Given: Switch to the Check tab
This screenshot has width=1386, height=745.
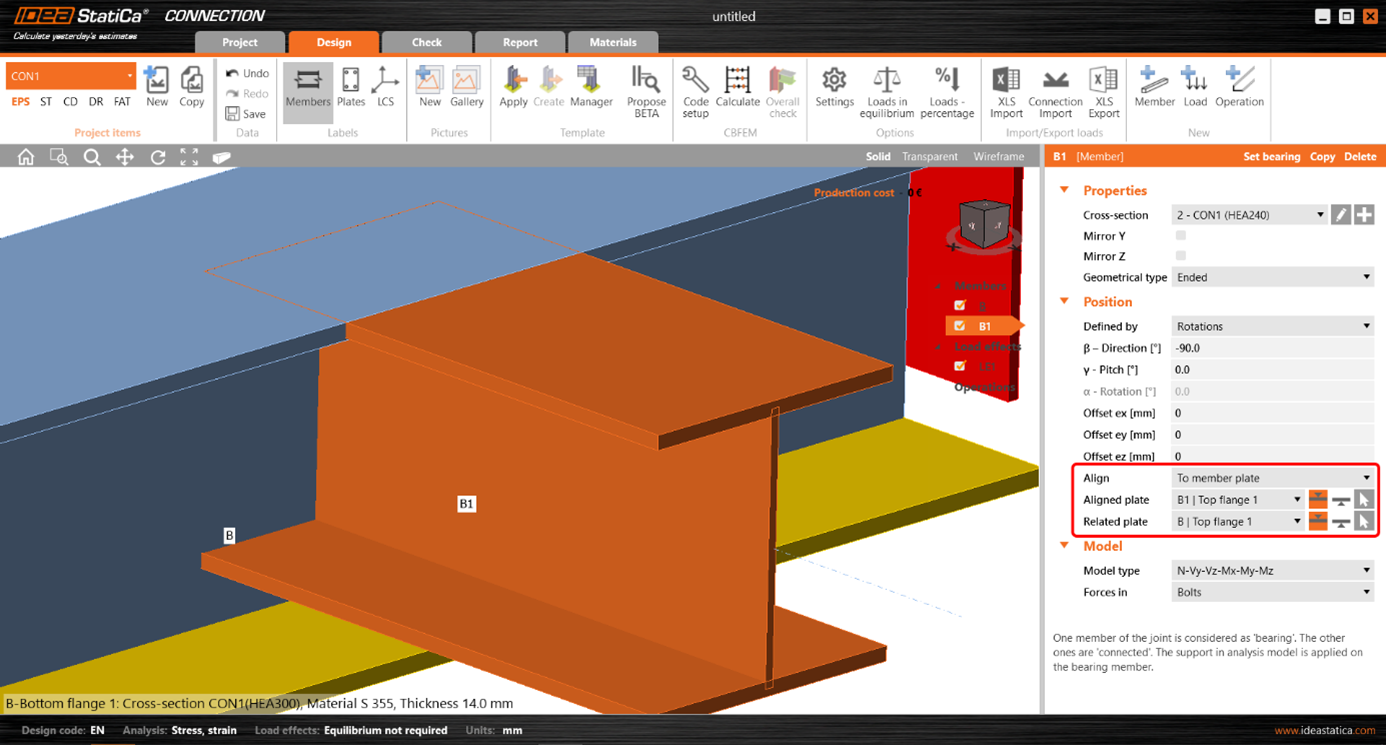Looking at the screenshot, I should click(x=427, y=42).
